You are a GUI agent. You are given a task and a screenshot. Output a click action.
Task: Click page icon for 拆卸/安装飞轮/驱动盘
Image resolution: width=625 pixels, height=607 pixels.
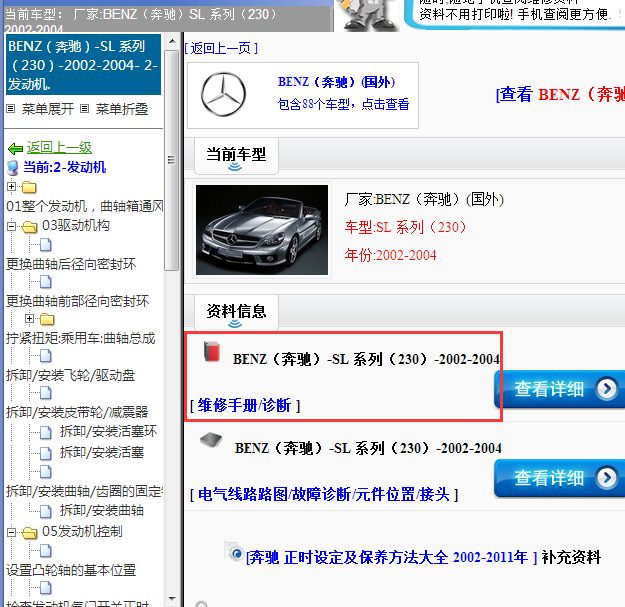pos(46,356)
